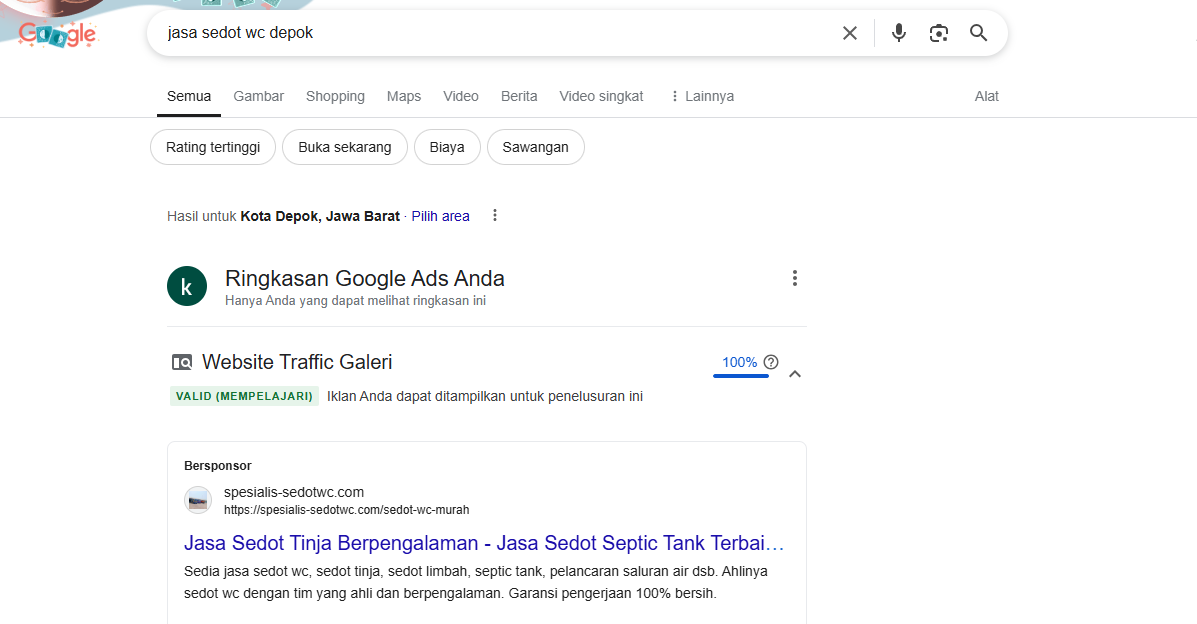Collapse the Website Traffic Galeri section
Viewport: 1197px width, 624px height.
click(x=795, y=374)
